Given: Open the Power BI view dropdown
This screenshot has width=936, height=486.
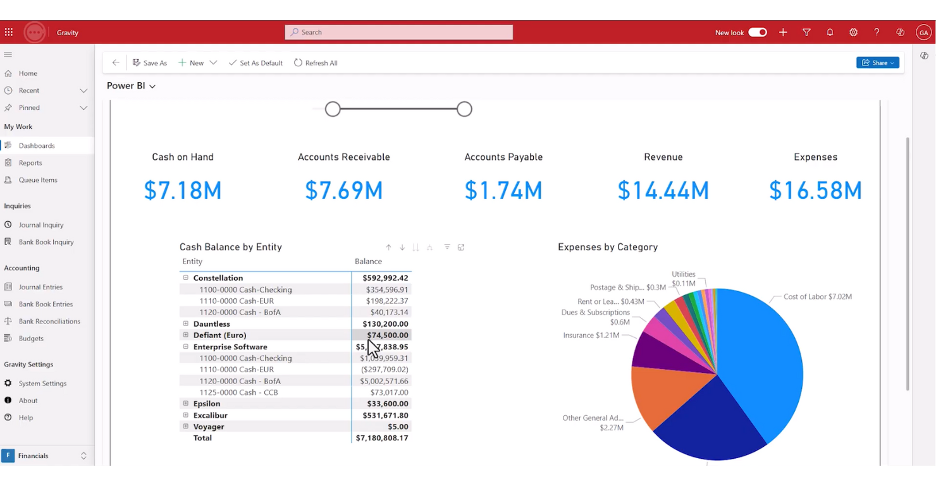Looking at the screenshot, I should 152,87.
